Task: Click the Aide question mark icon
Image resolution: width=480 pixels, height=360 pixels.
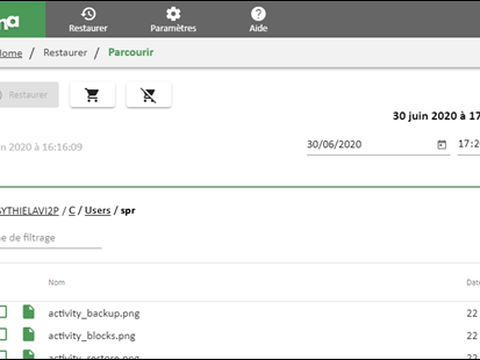Action: click(x=258, y=14)
